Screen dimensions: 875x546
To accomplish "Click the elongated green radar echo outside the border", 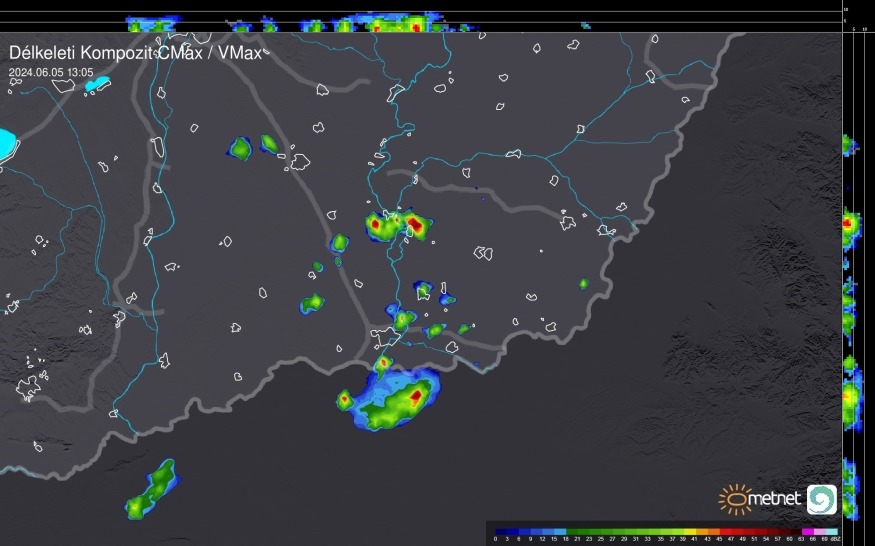I will (x=153, y=490).
